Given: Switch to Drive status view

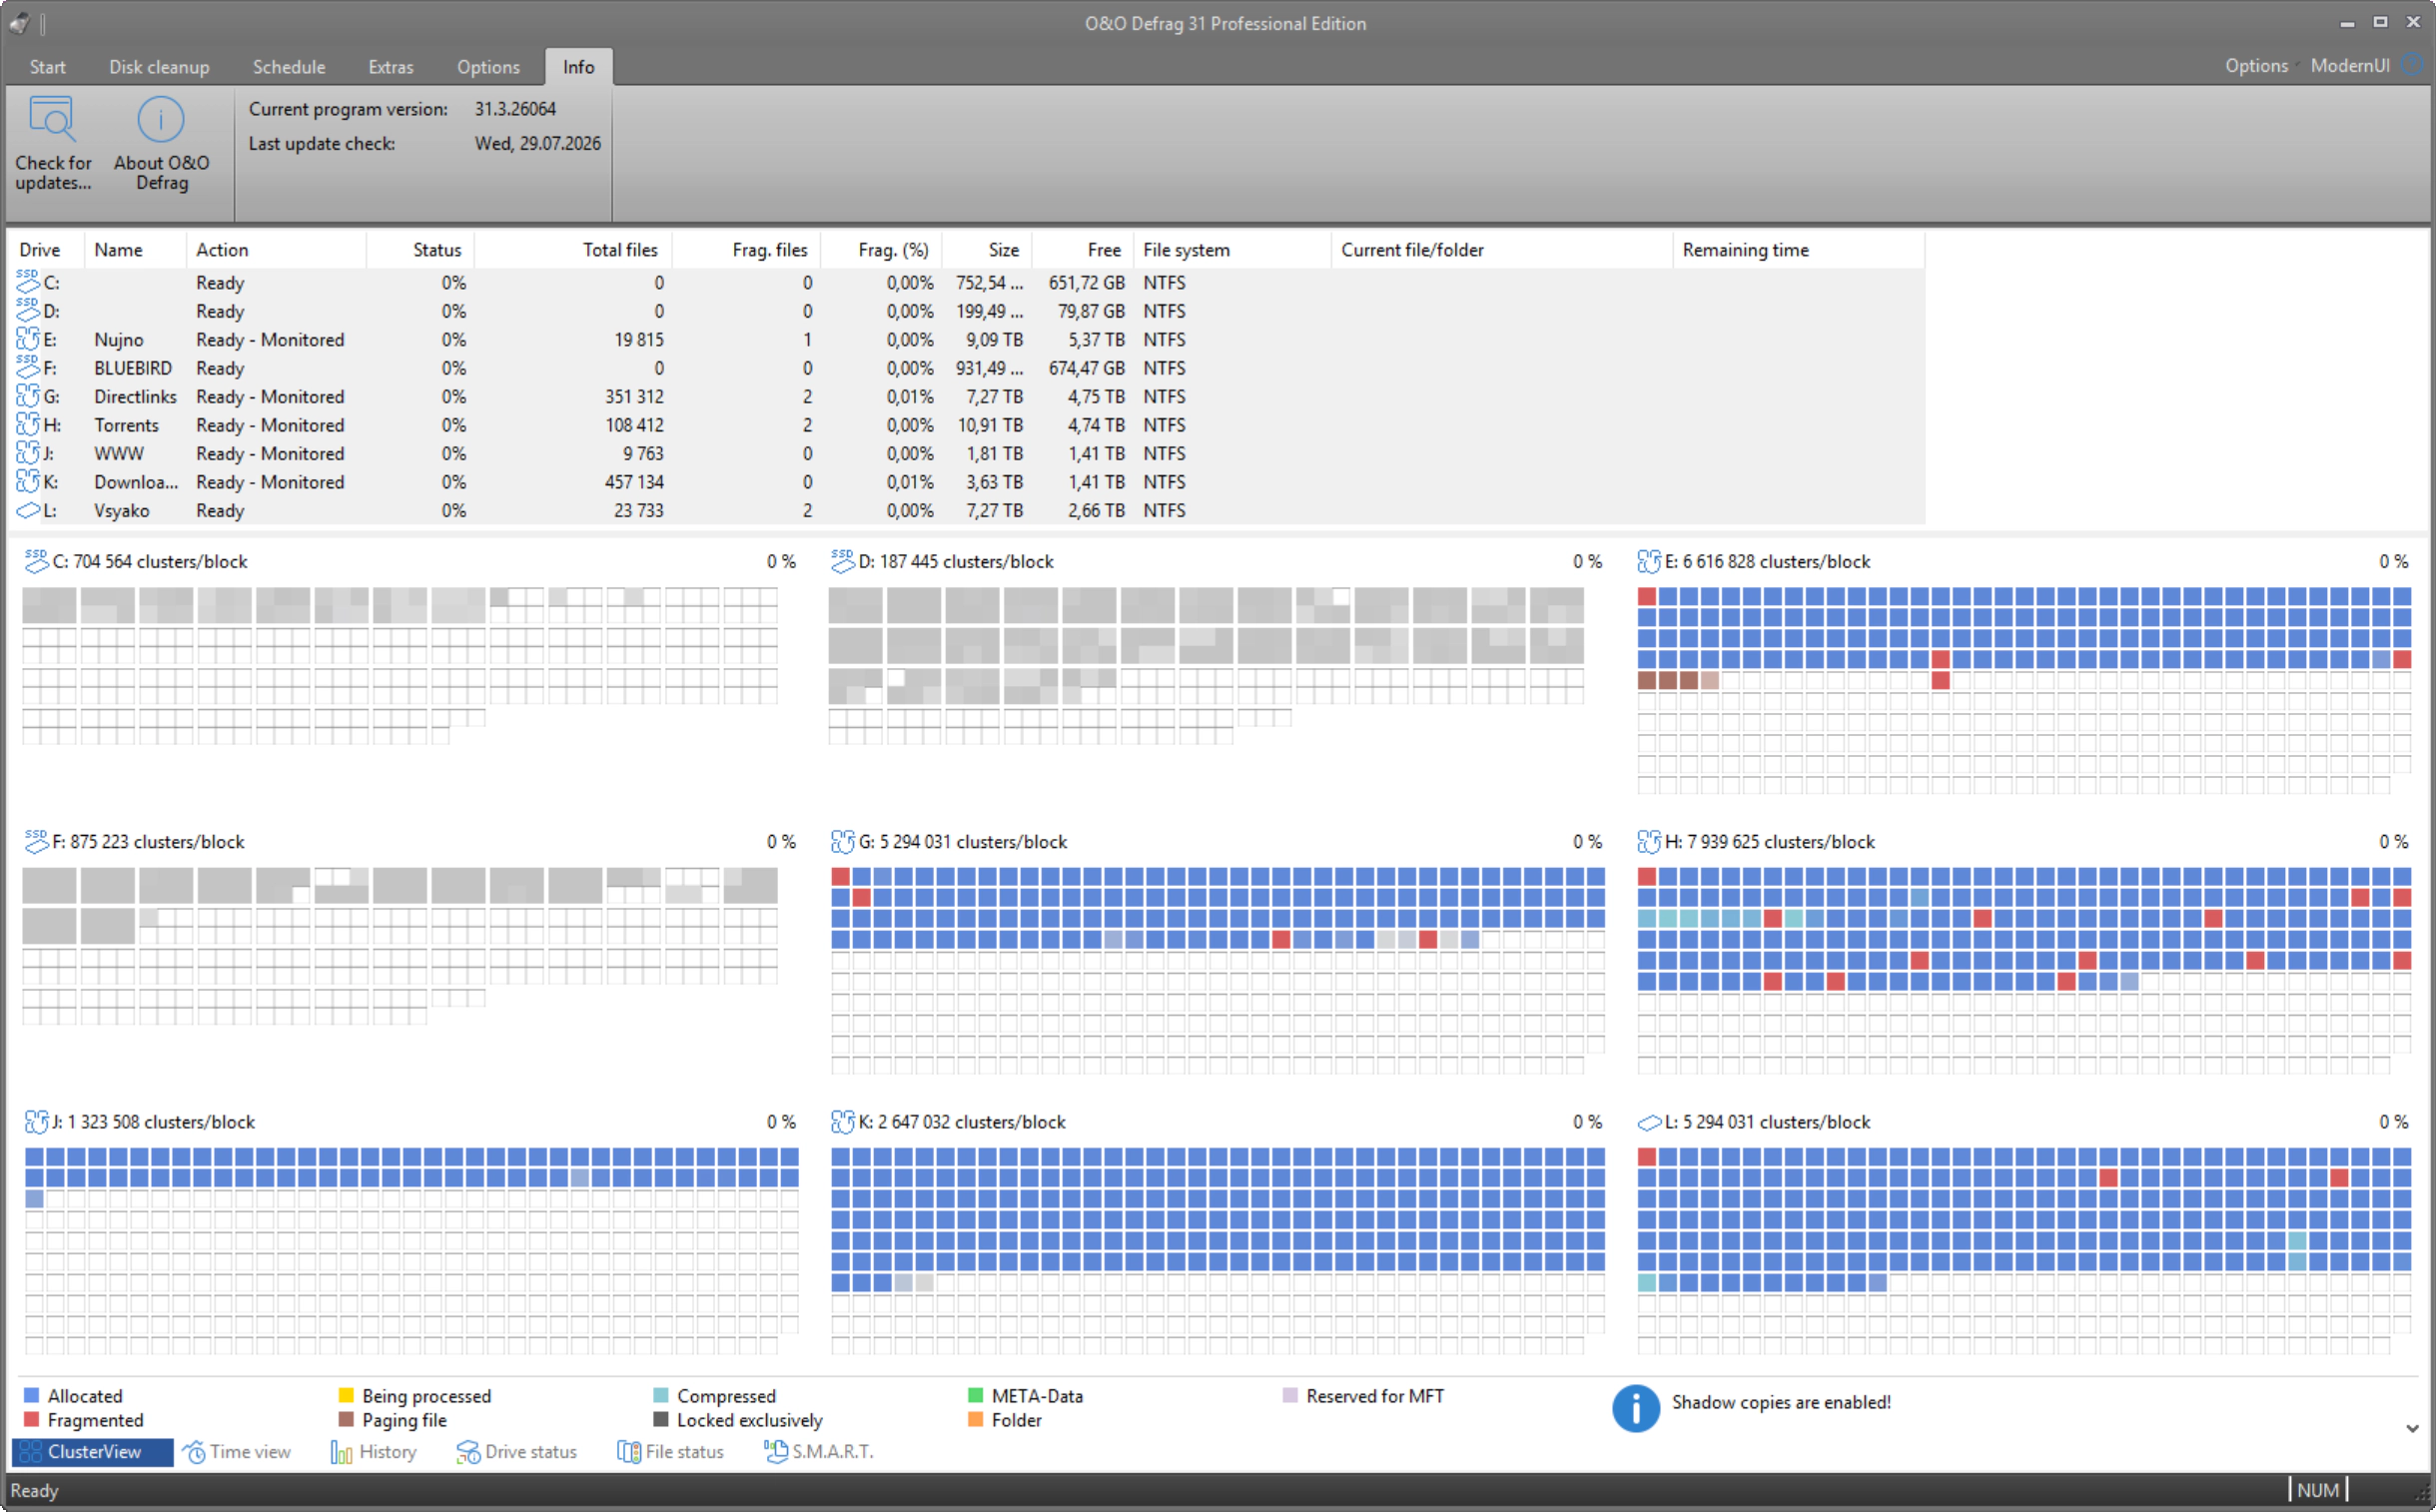Looking at the screenshot, I should (x=516, y=1451).
